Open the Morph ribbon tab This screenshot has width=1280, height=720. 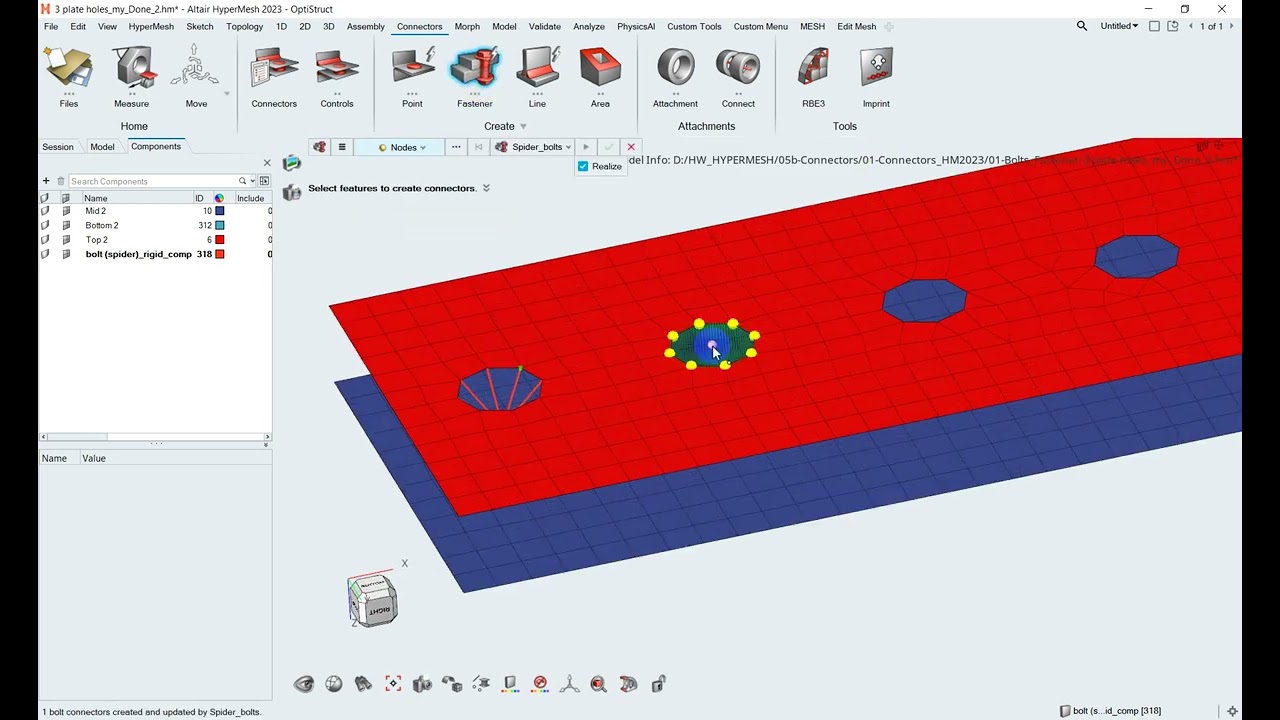[467, 26]
